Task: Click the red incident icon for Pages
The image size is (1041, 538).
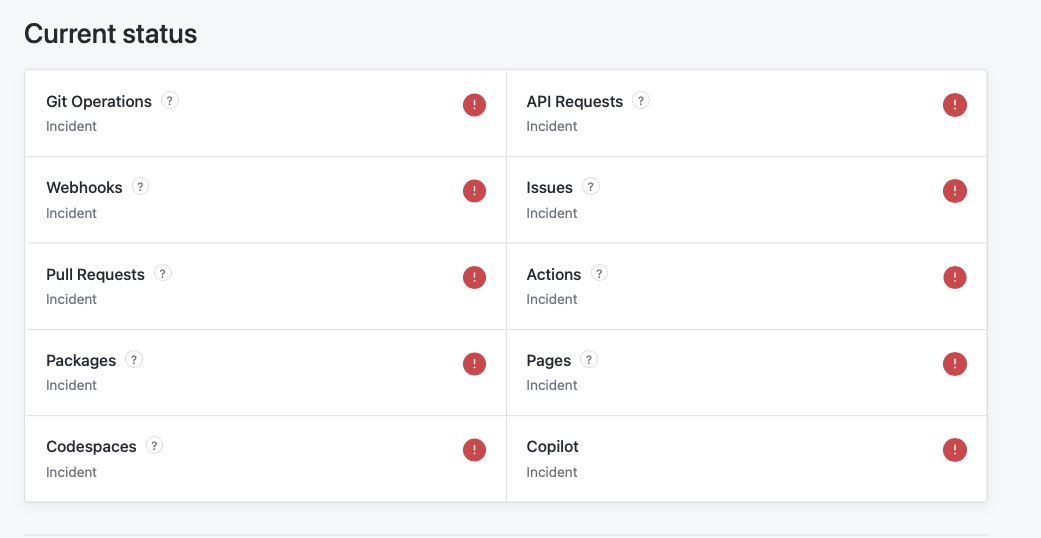Action: click(955, 364)
